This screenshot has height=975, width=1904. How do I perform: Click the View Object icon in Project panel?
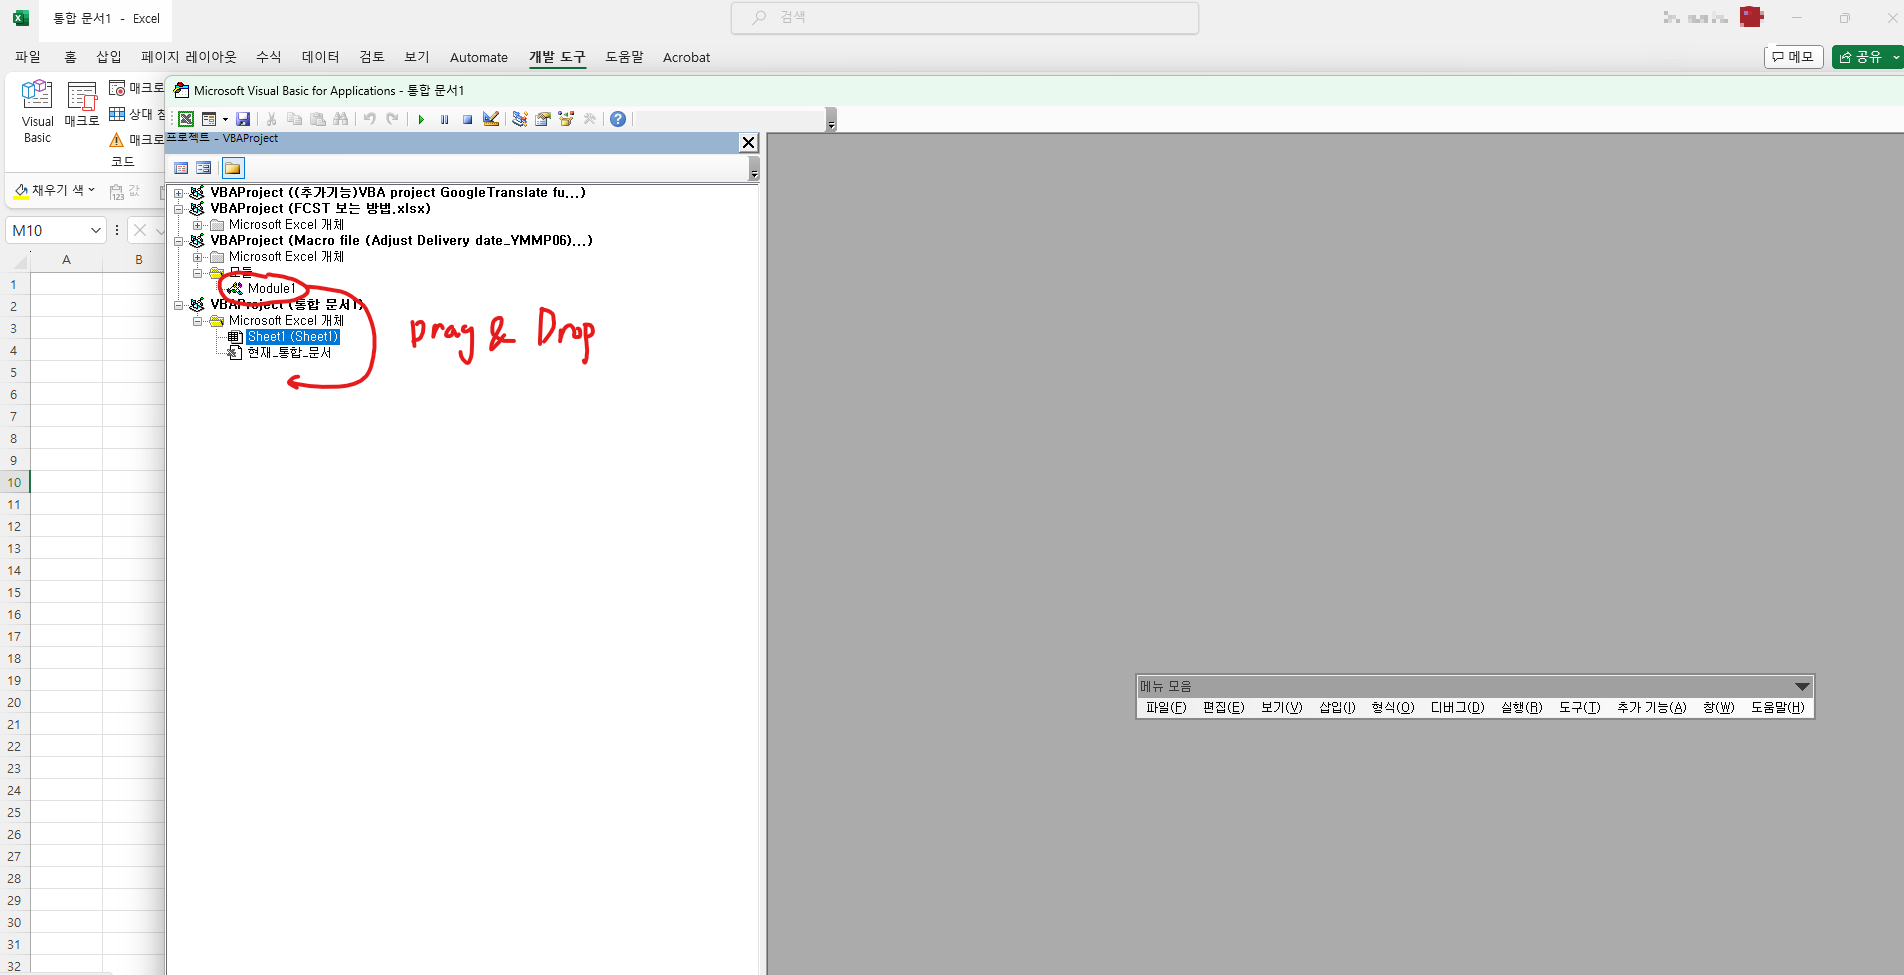pyautogui.click(x=204, y=168)
